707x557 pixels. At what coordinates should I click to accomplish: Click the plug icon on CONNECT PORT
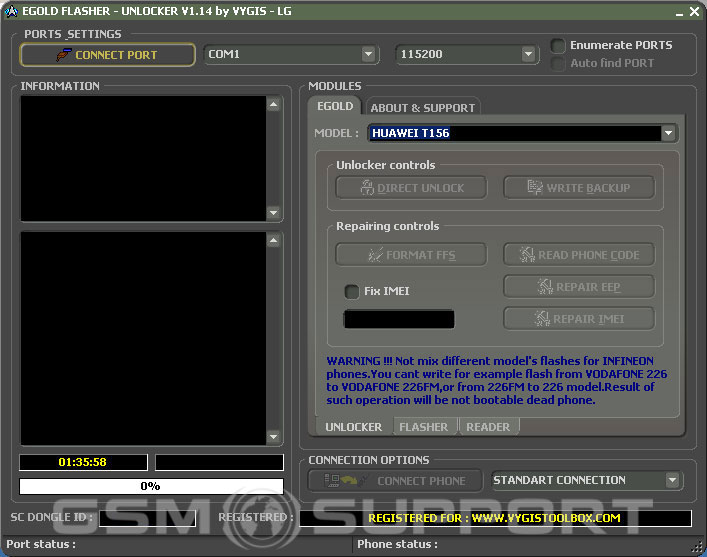tap(64, 55)
